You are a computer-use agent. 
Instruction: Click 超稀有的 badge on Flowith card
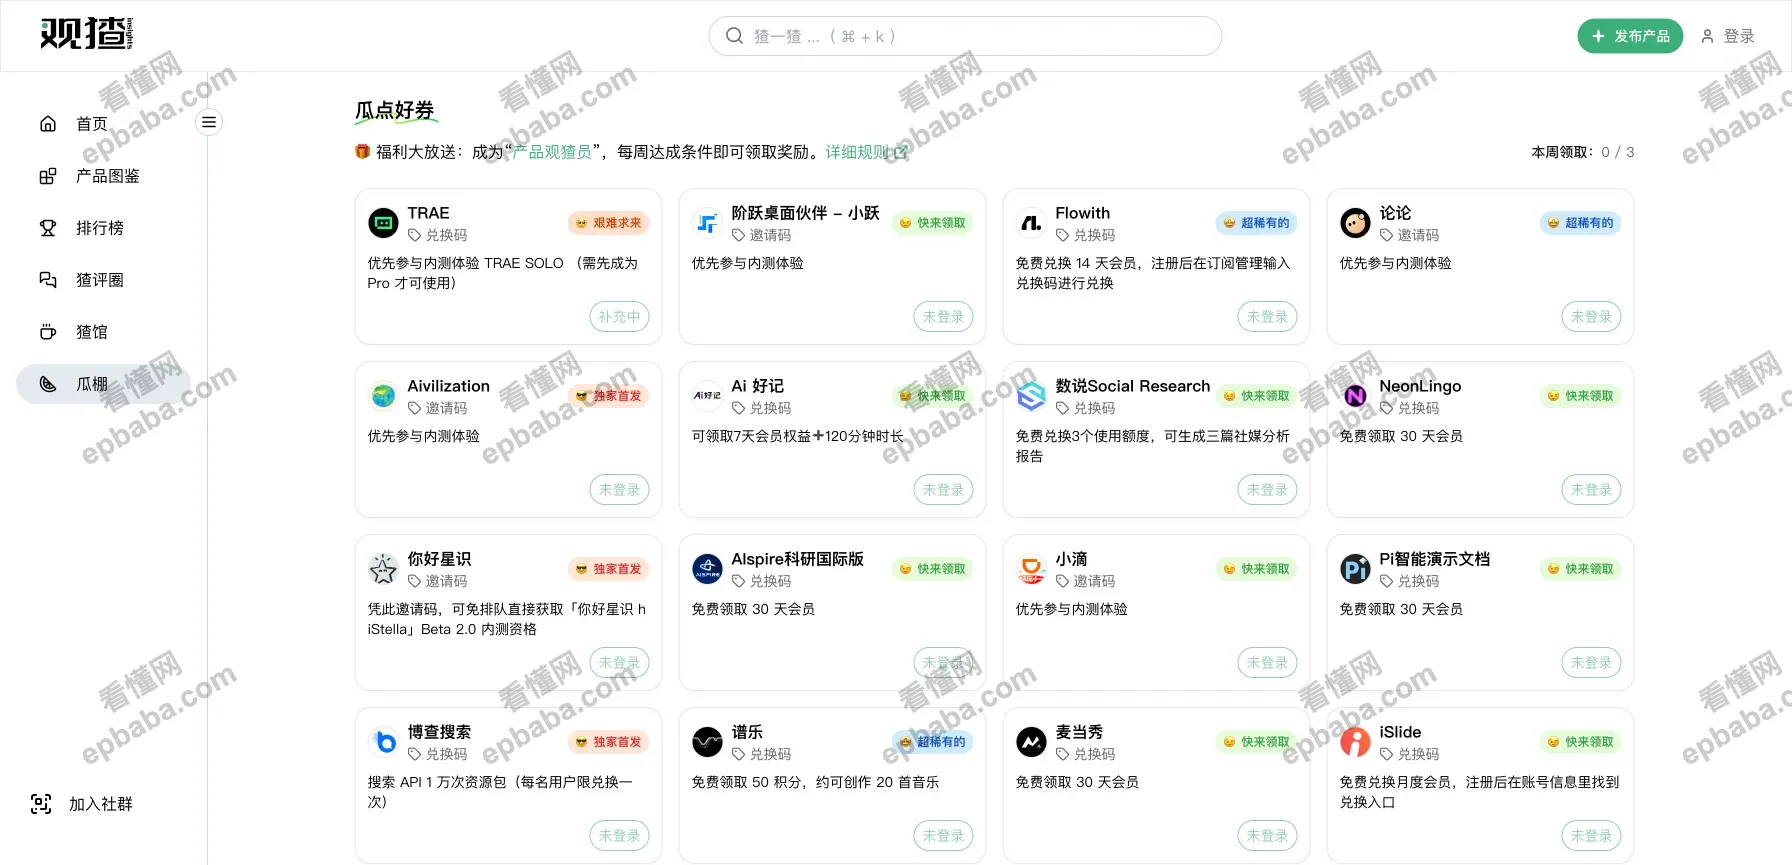(1257, 223)
